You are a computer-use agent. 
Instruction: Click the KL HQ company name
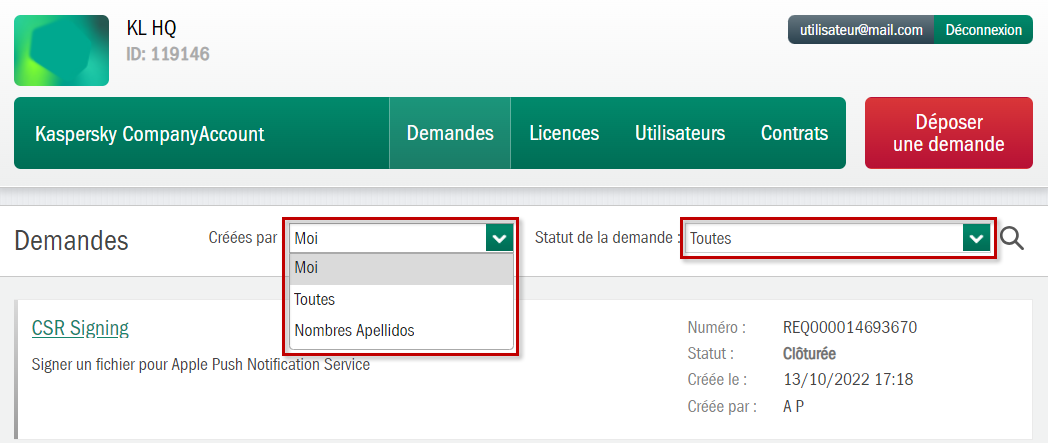point(151,28)
